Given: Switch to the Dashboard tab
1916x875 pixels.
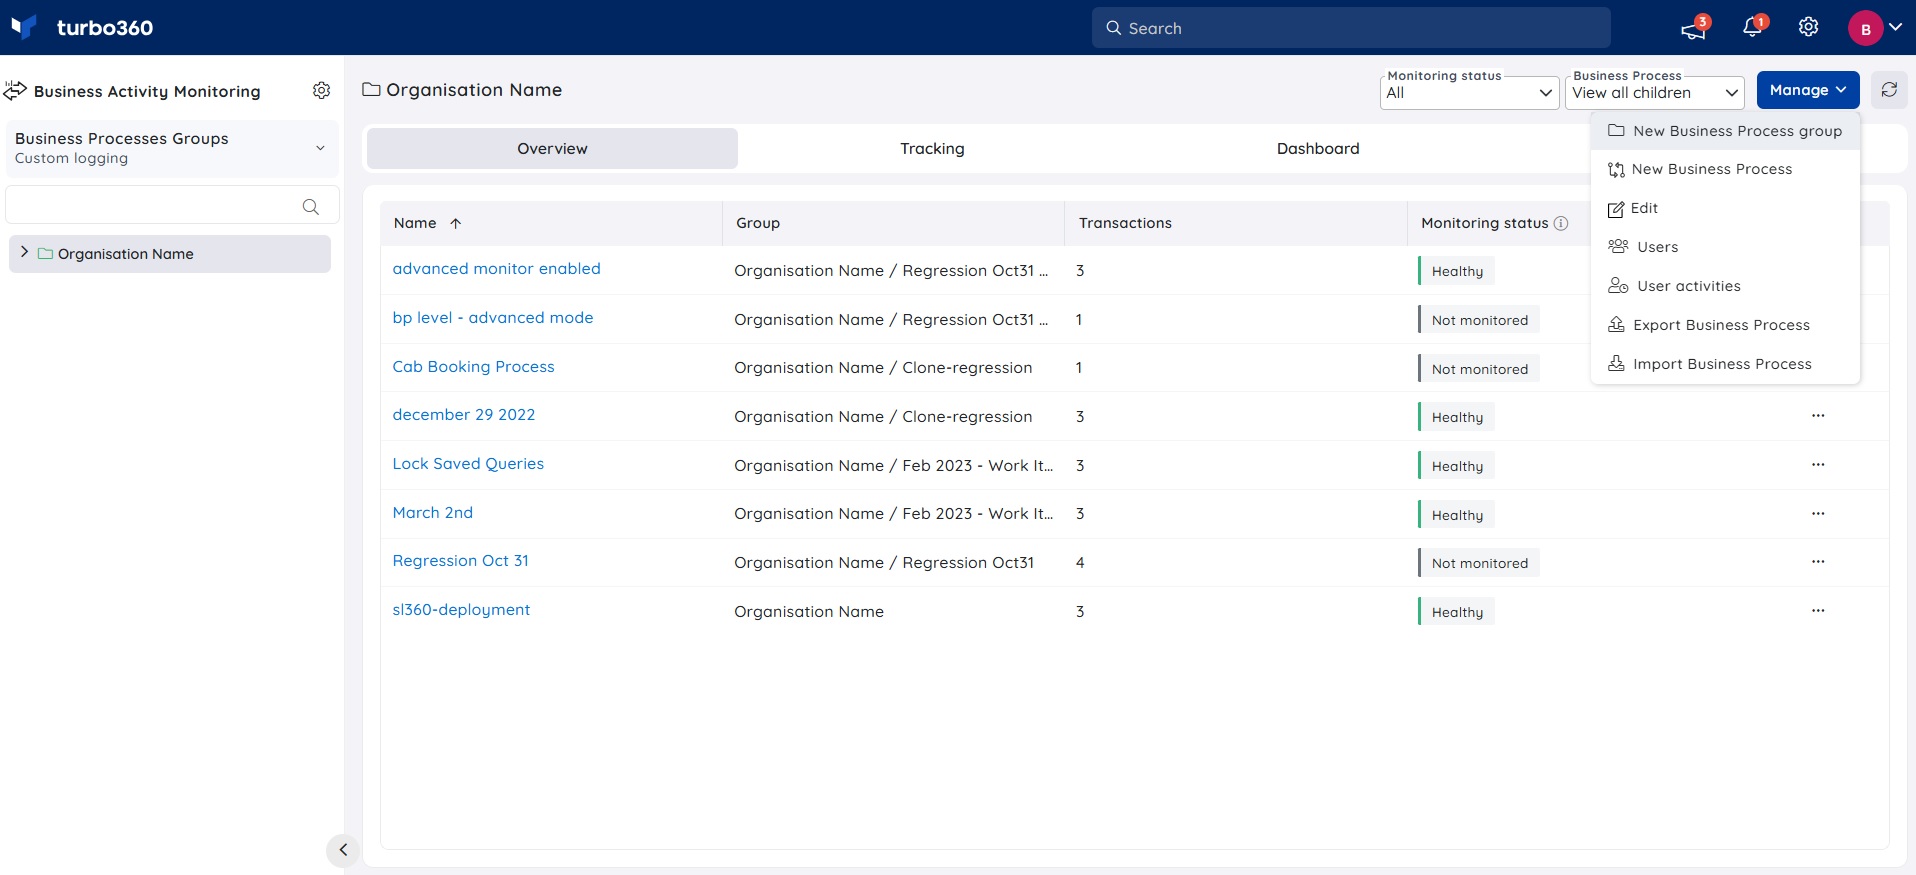Looking at the screenshot, I should (x=1318, y=149).
